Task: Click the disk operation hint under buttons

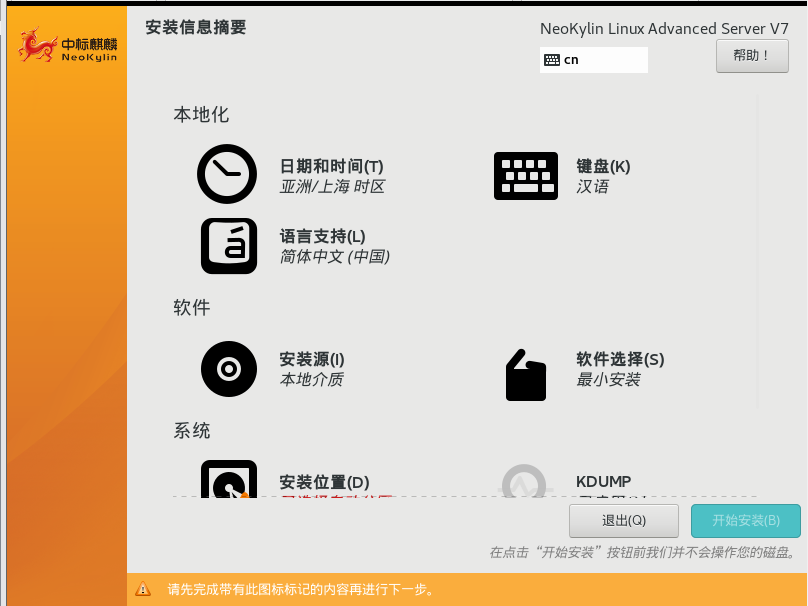Action: tap(643, 553)
